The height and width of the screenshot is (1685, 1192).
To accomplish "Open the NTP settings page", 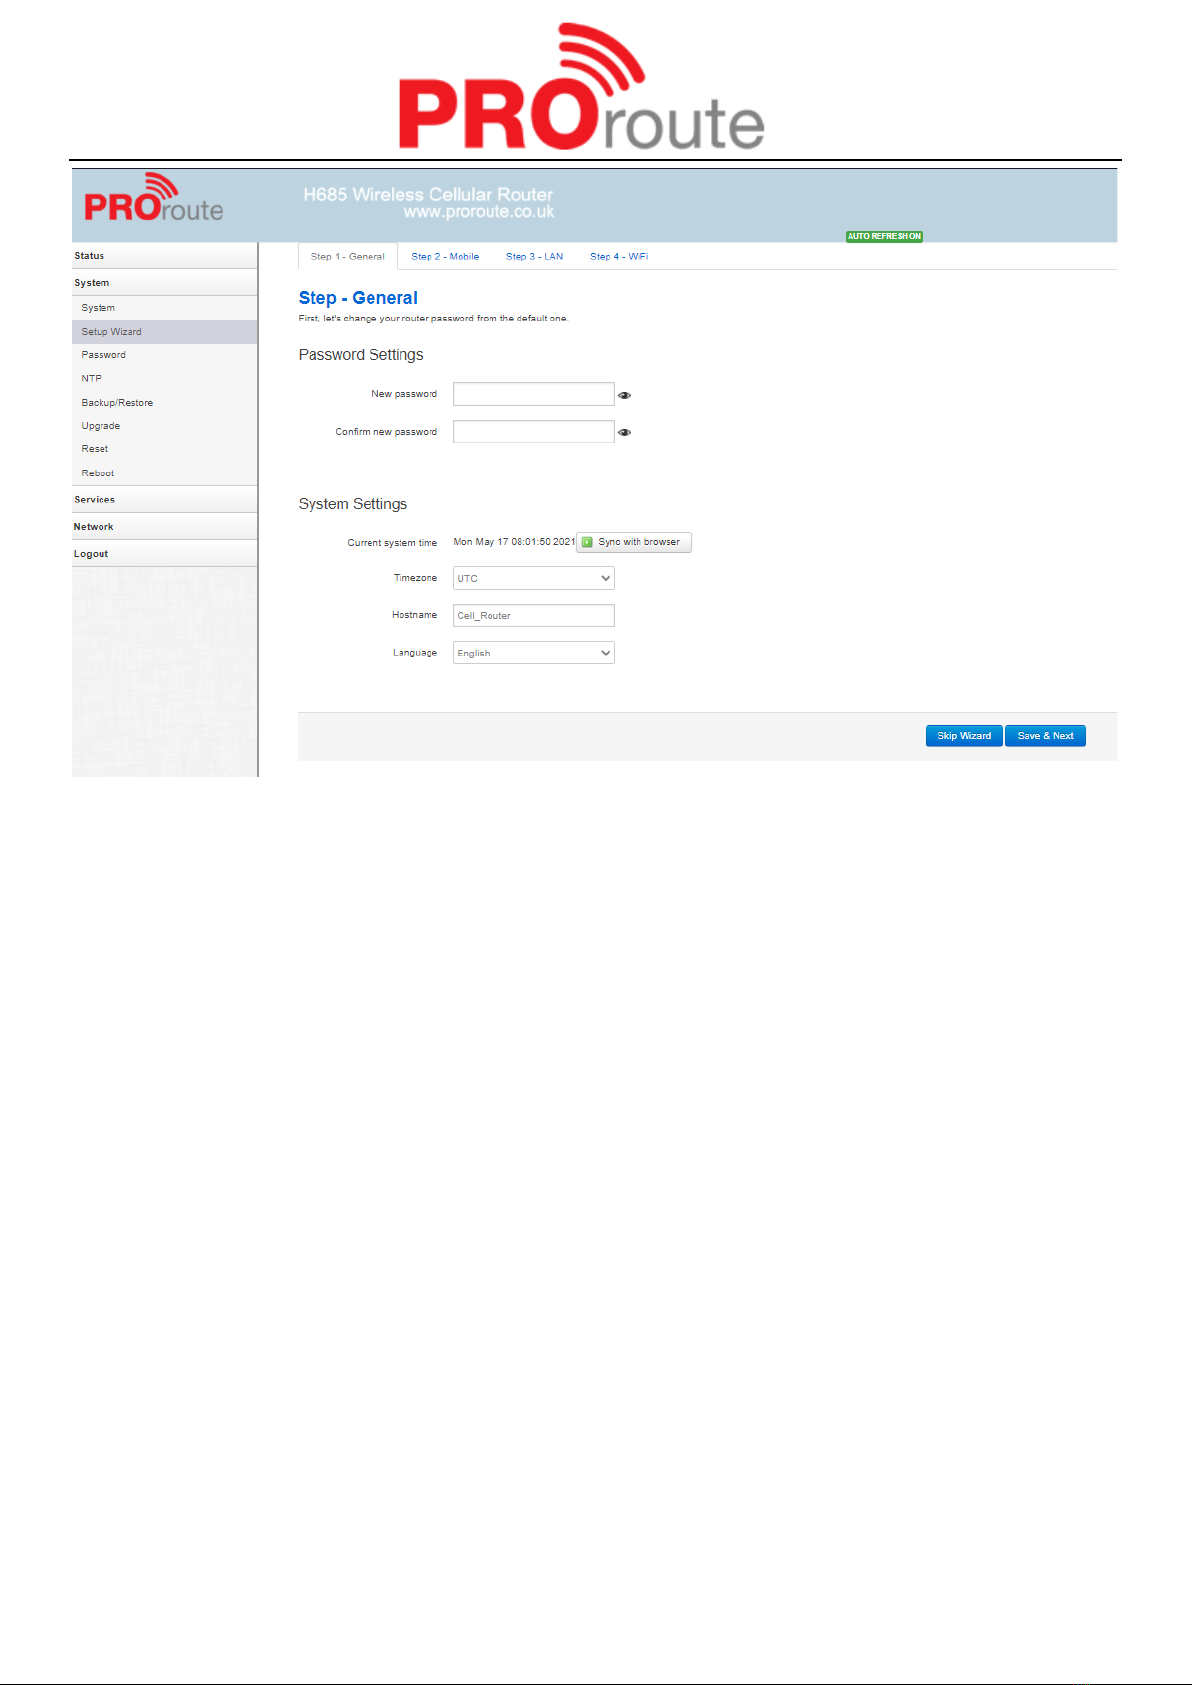I will [165, 378].
